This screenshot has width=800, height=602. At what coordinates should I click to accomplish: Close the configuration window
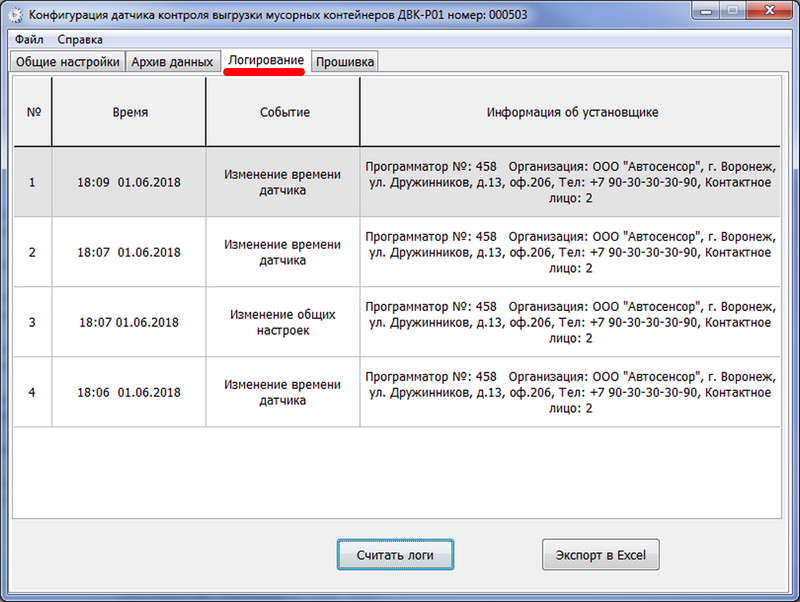click(769, 11)
